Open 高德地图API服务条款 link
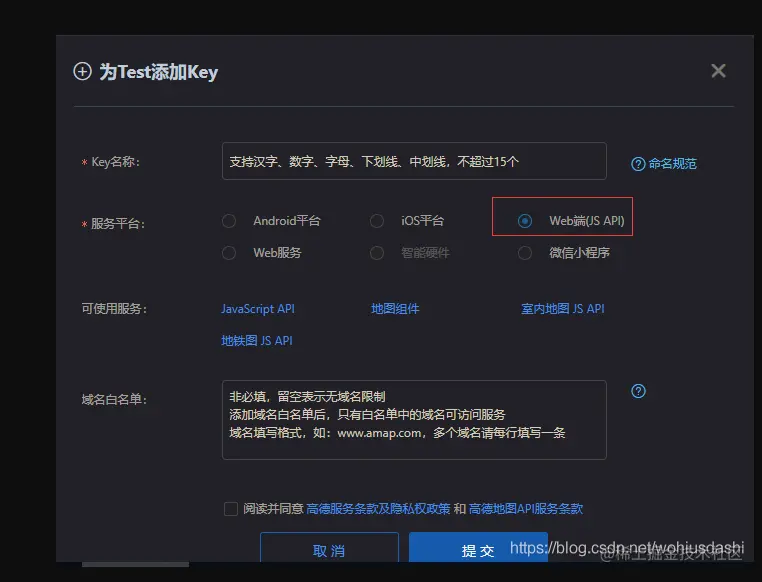The height and width of the screenshot is (582, 762). pos(526,509)
